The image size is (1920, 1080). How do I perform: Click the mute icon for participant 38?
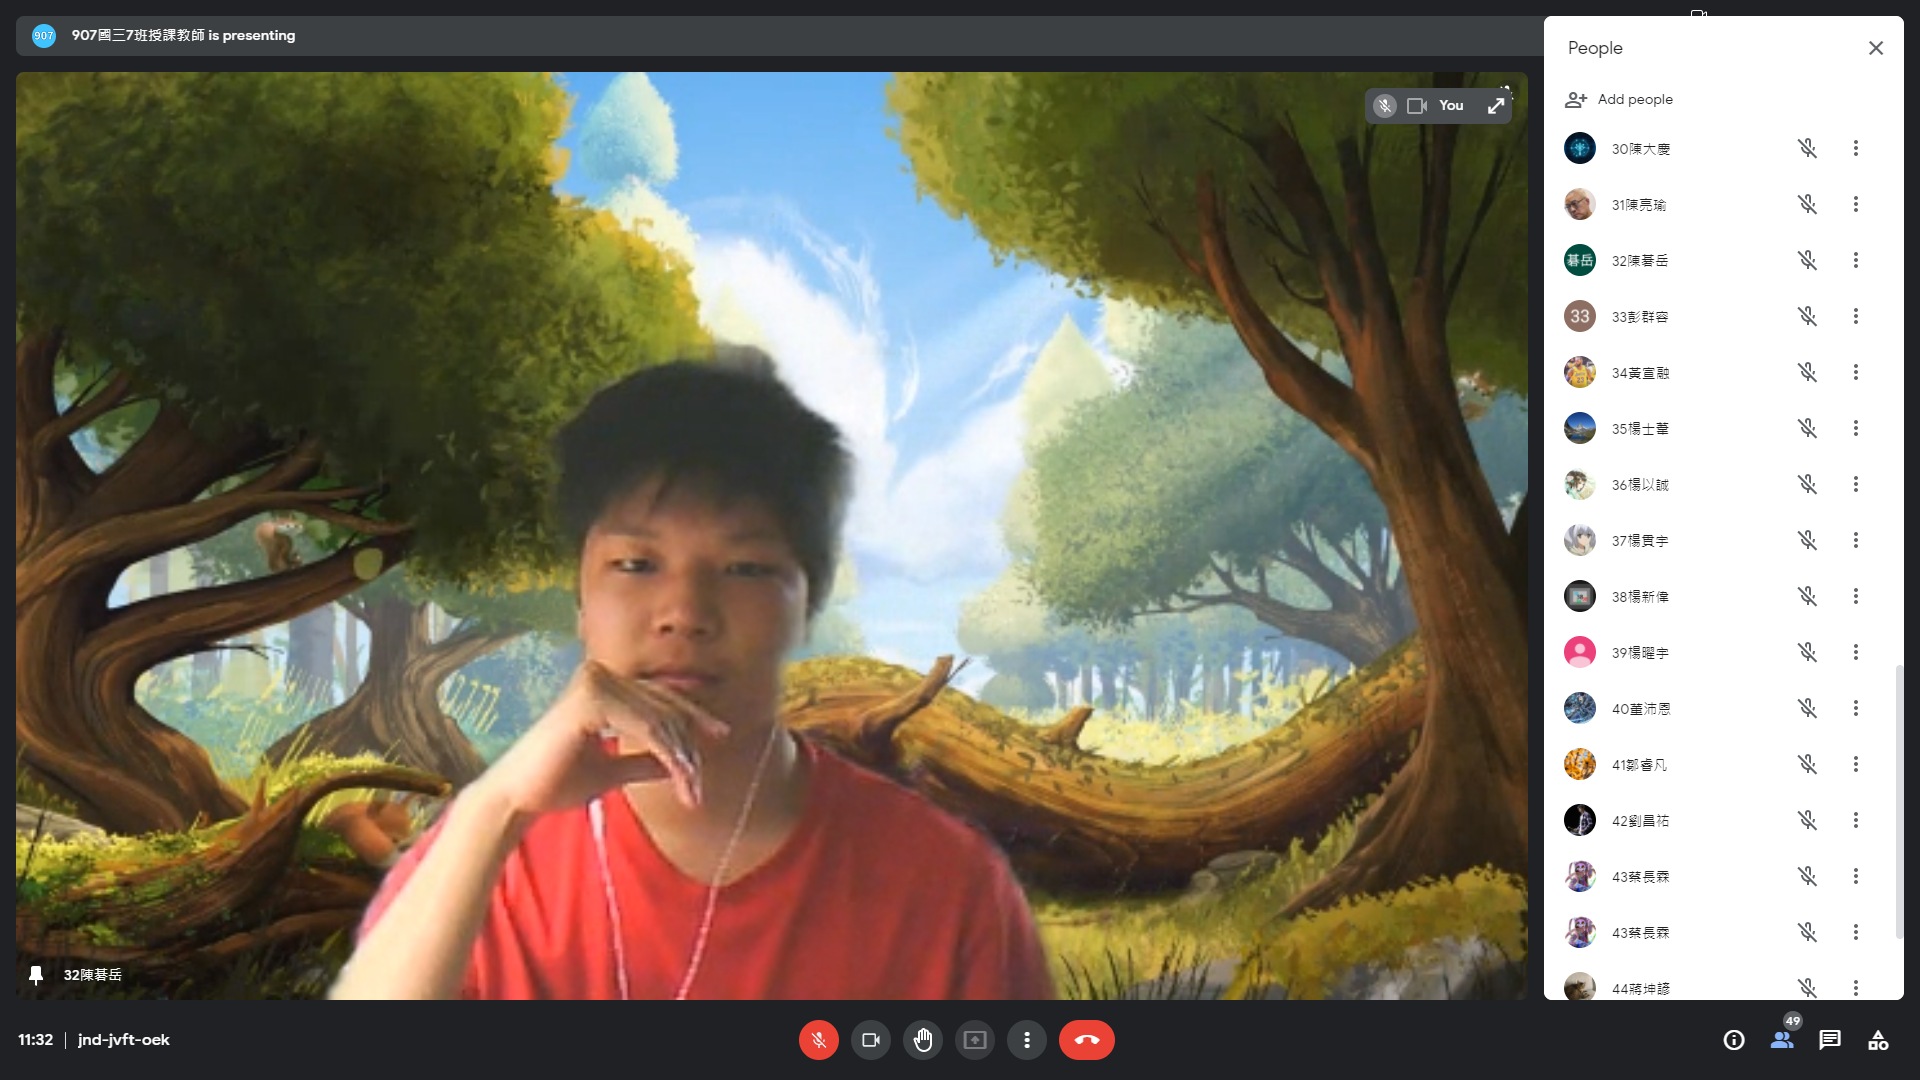[x=1807, y=596]
